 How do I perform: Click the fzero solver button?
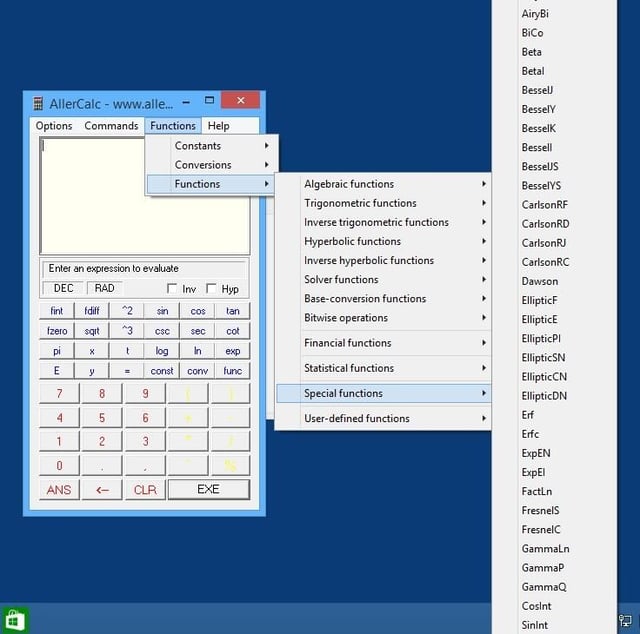[57, 331]
